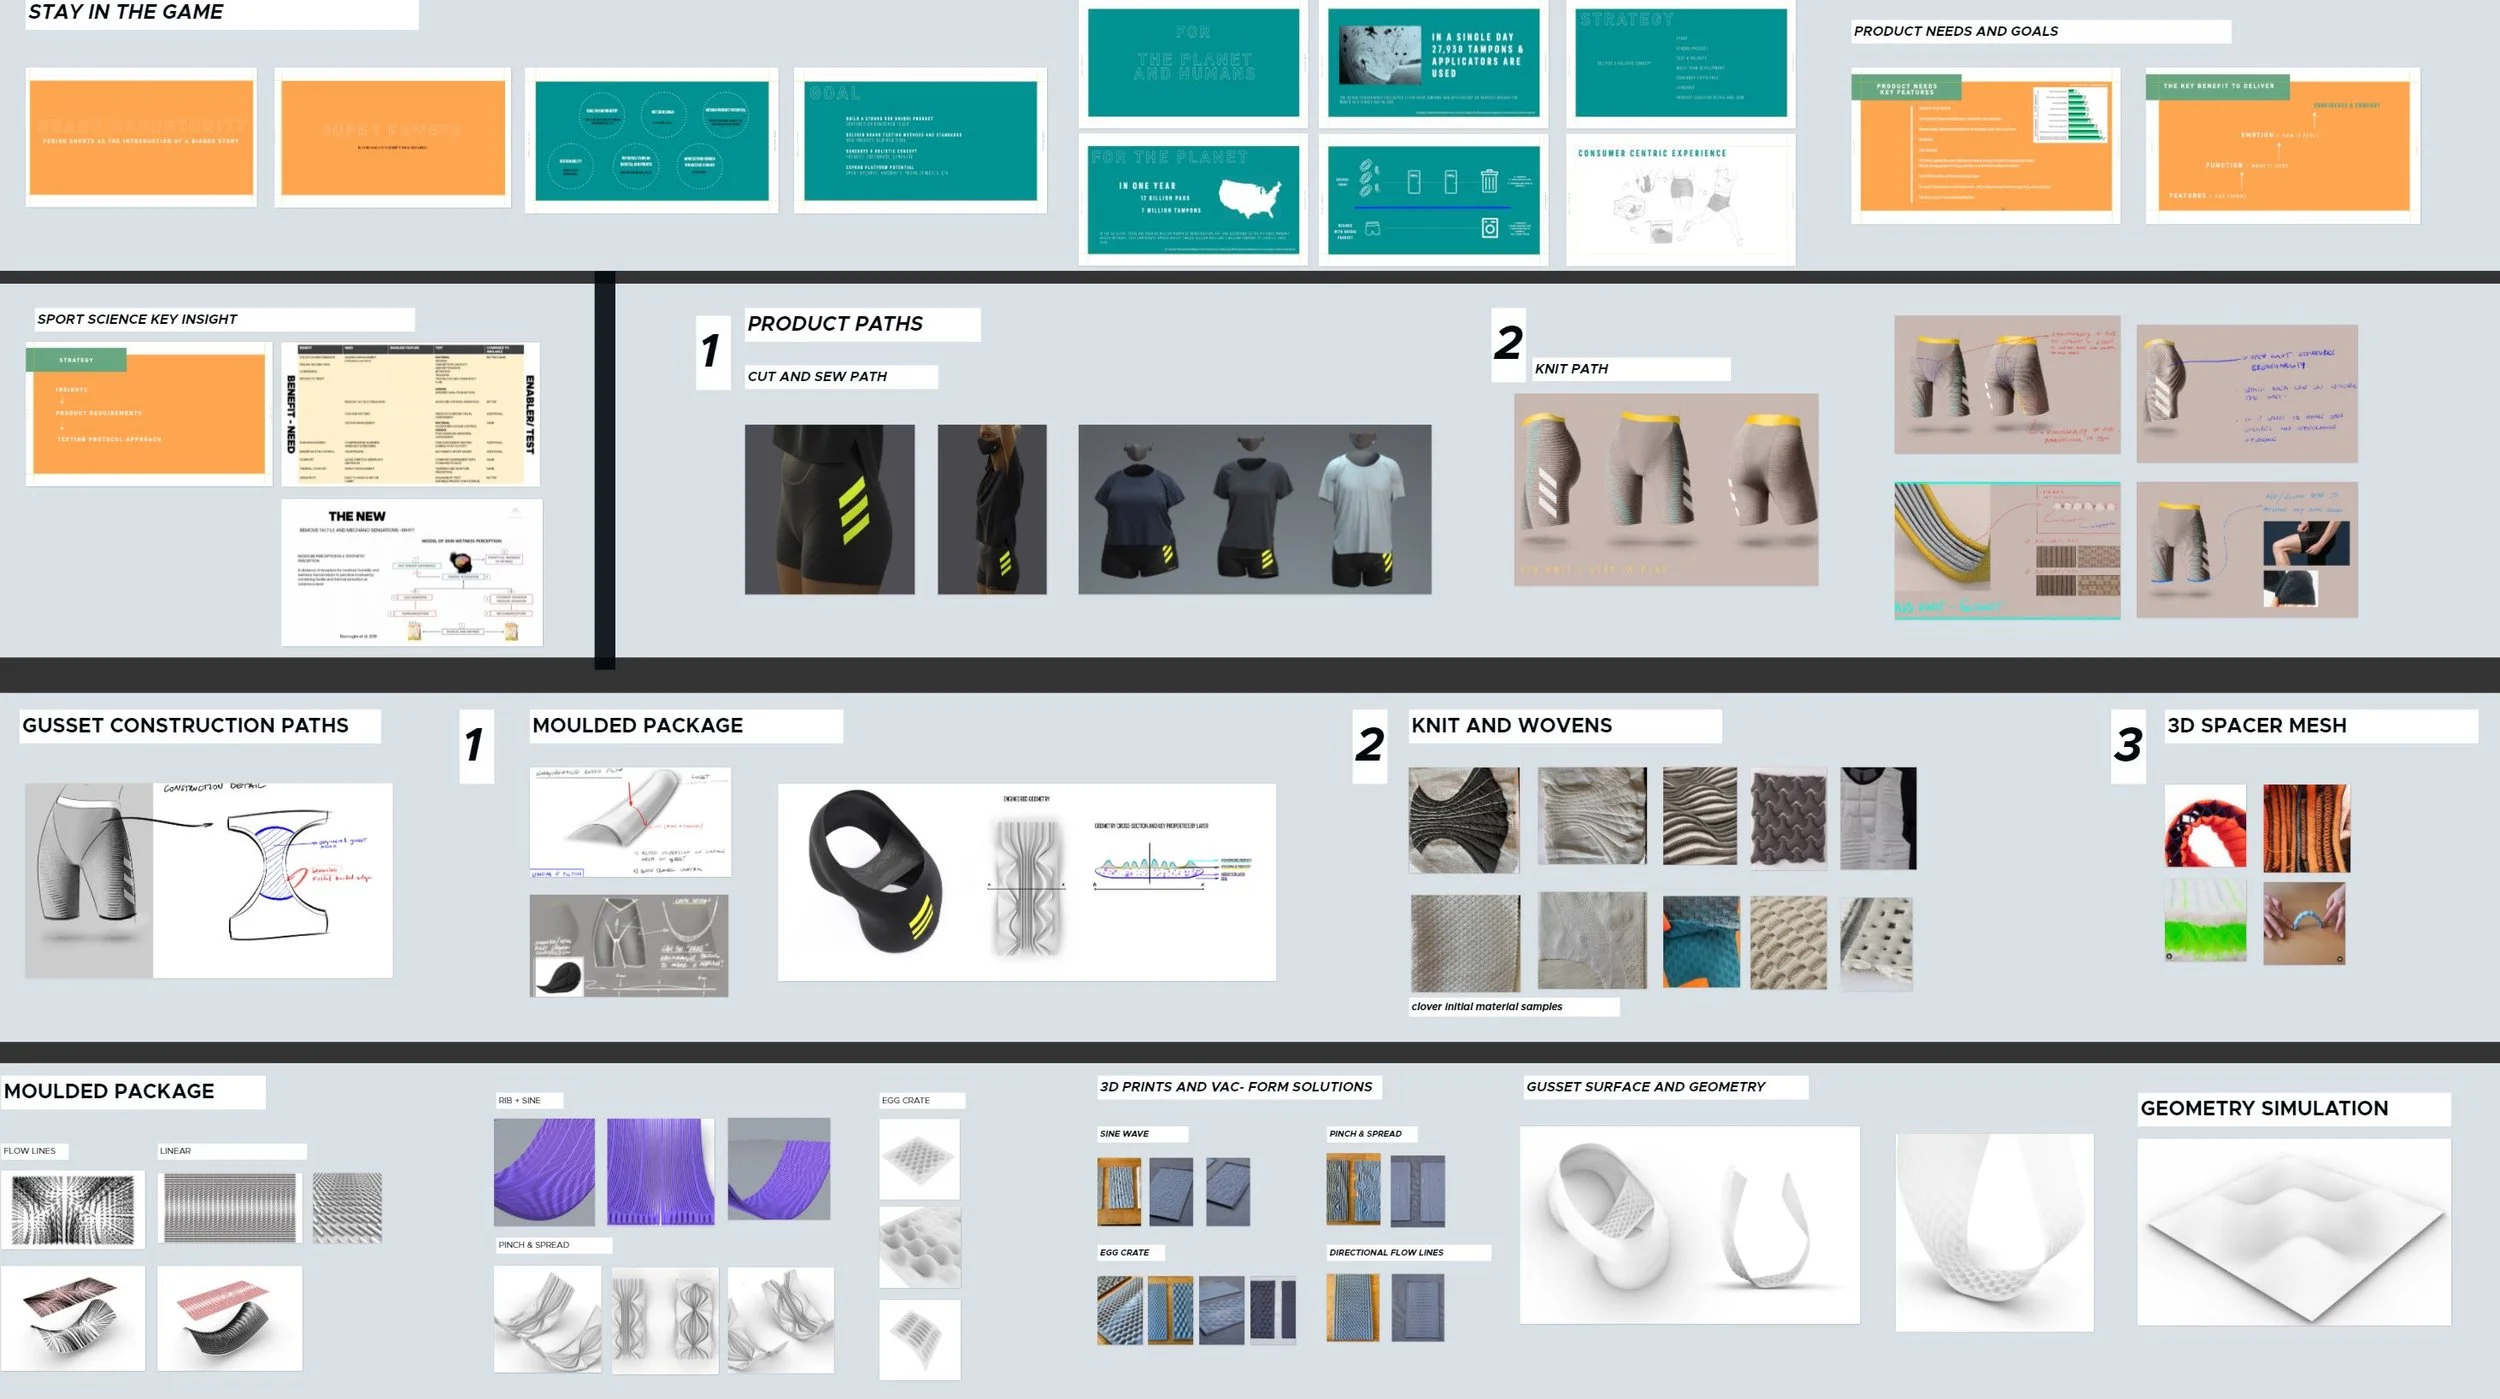Click the PRODUCT NEEDS AND GOALS label

coord(1955,32)
